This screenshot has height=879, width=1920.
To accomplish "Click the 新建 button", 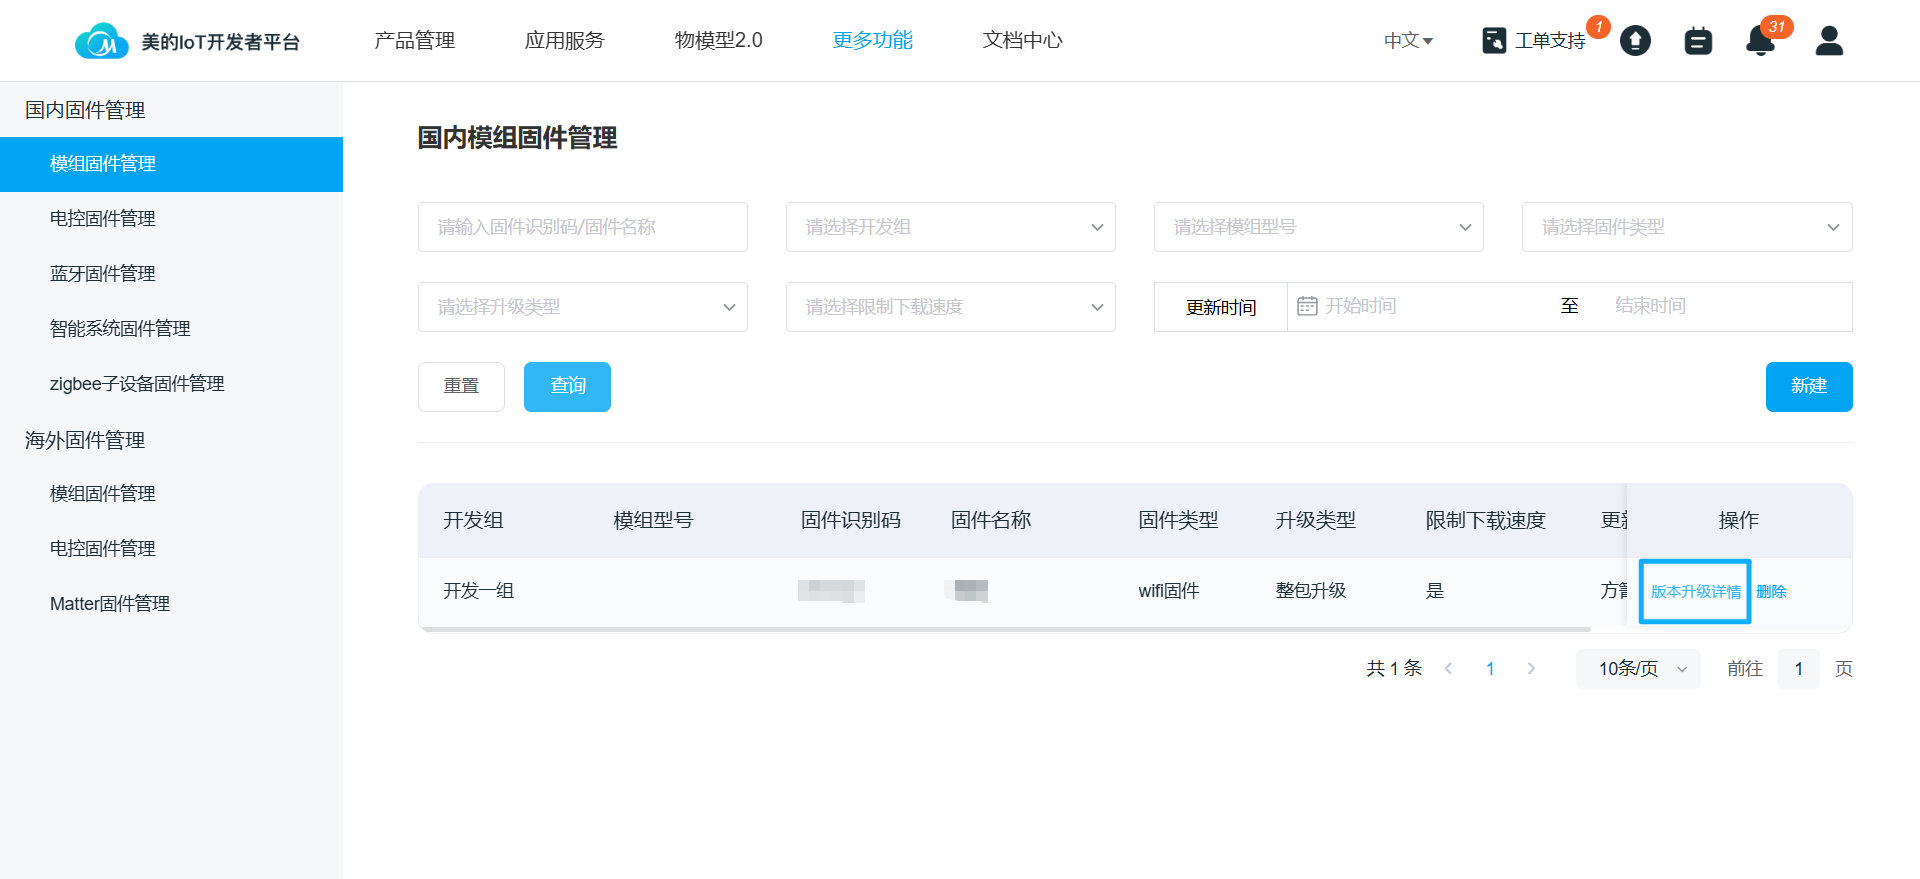I will (1808, 386).
